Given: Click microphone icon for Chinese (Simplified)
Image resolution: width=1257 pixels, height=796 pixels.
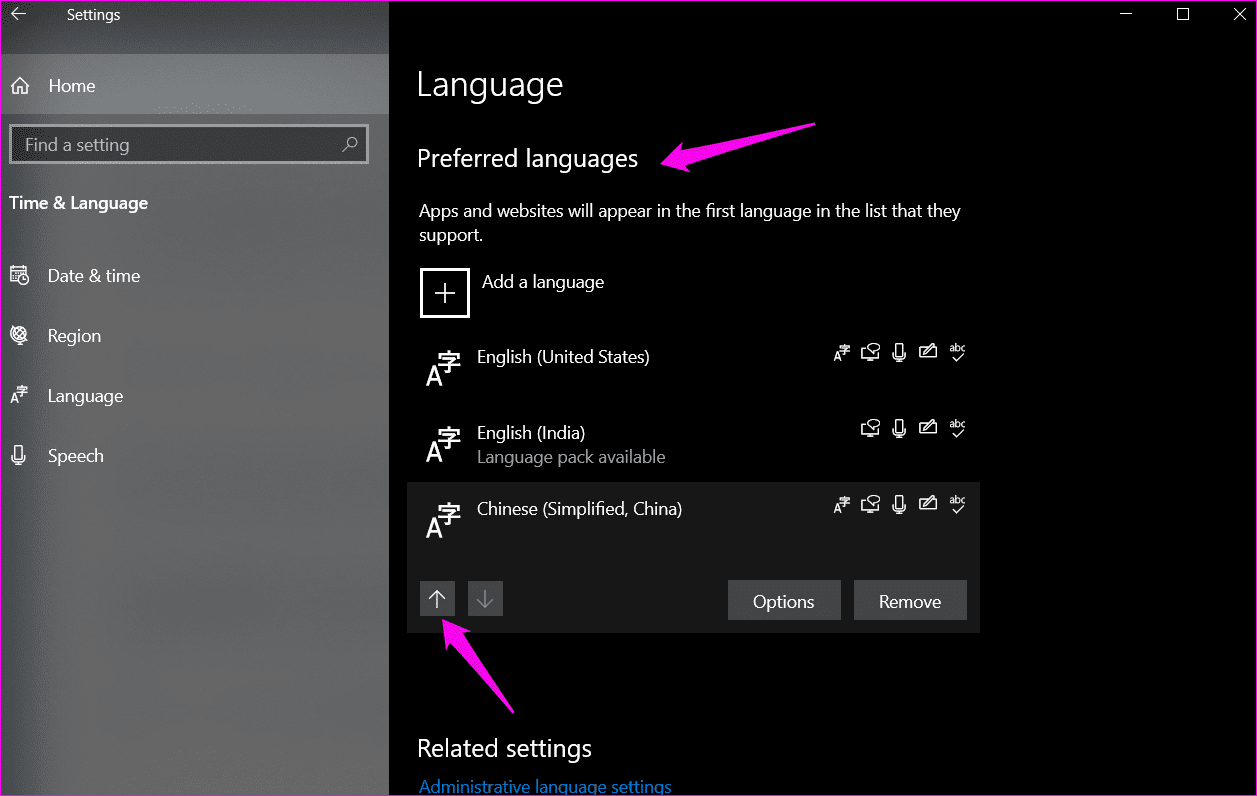Looking at the screenshot, I should point(899,505).
